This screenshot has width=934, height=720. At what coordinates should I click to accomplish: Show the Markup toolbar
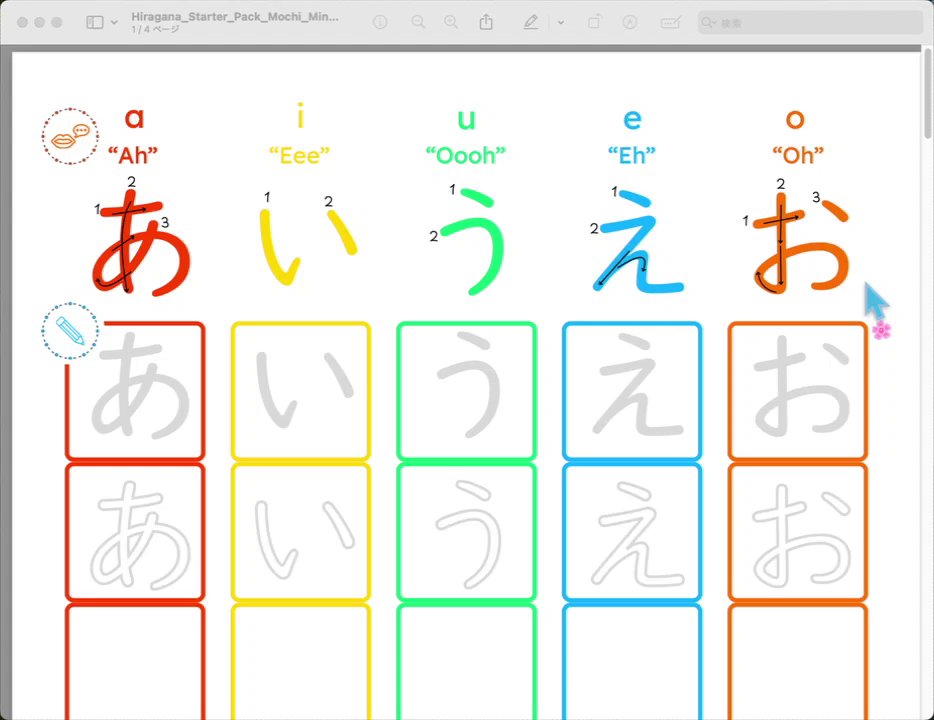point(630,23)
